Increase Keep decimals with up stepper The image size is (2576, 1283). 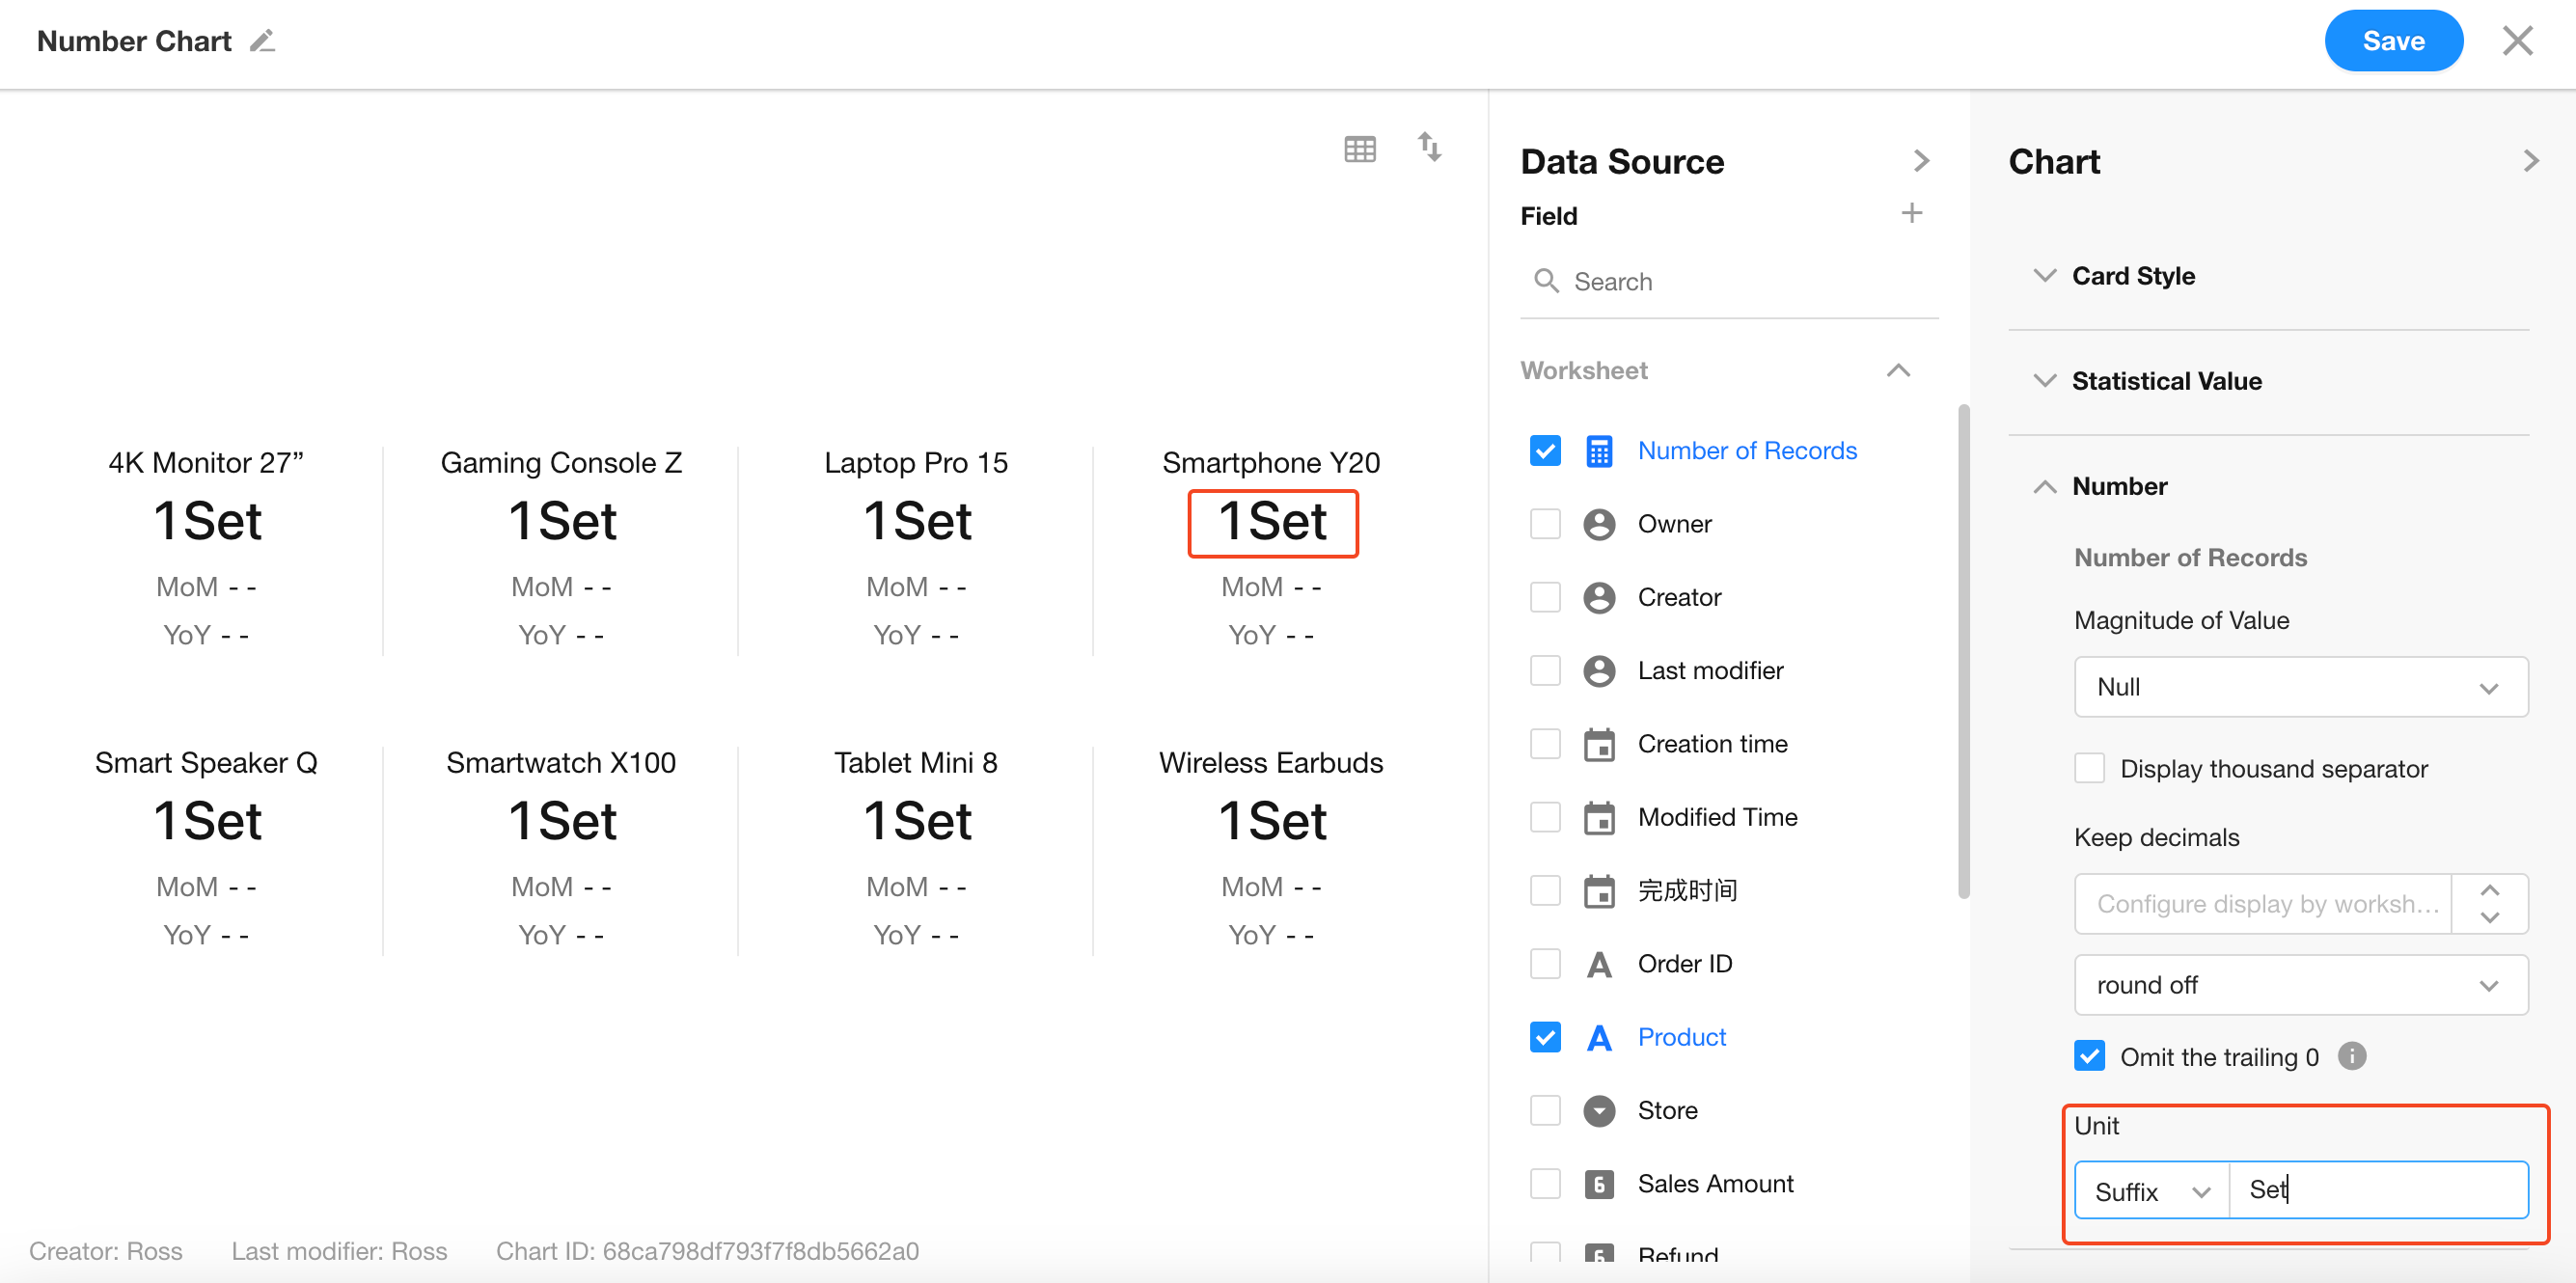coord(2489,890)
